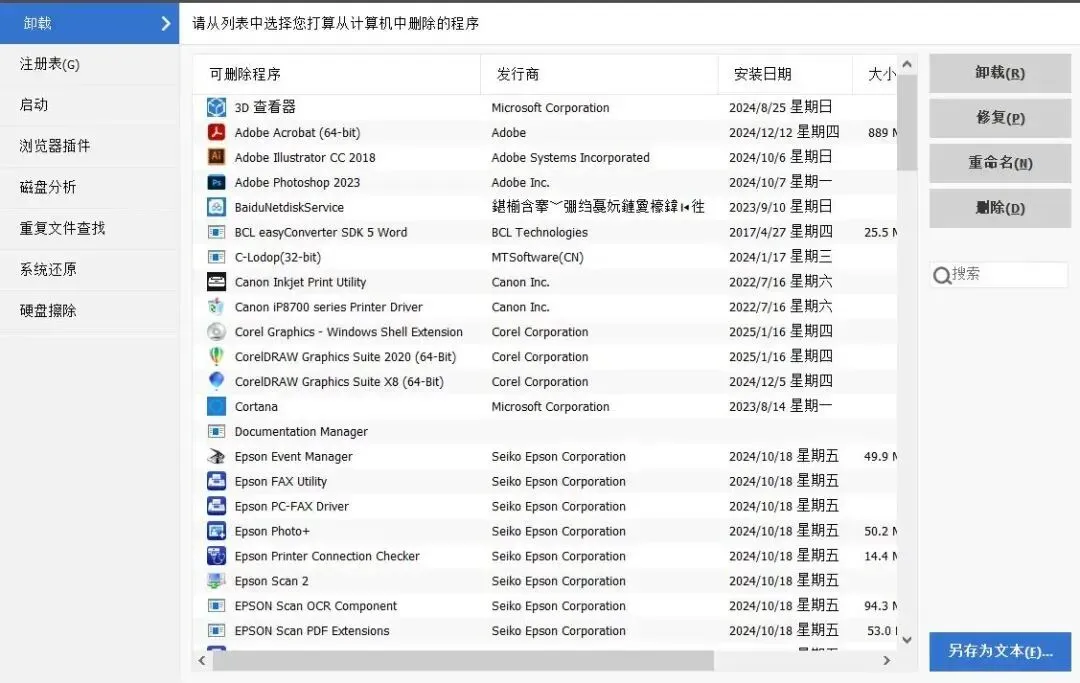Click the EPSON Scan OCR Component icon

pyautogui.click(x=216, y=606)
